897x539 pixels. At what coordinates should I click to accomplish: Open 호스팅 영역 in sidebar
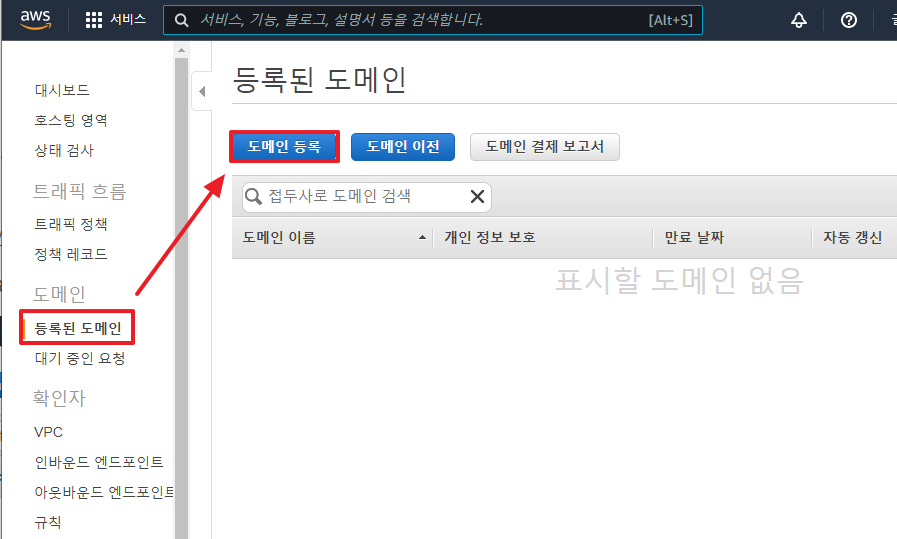click(71, 120)
